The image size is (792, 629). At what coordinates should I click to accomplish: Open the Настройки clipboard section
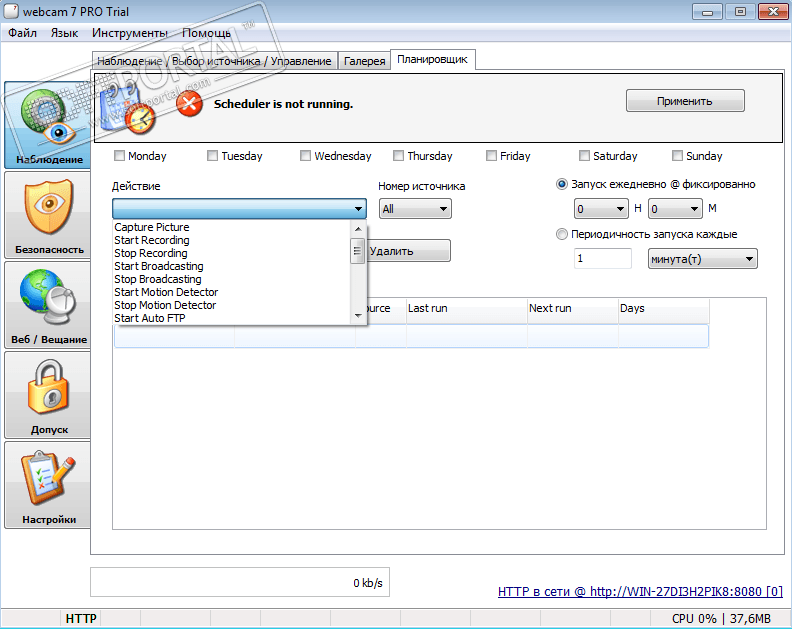48,485
